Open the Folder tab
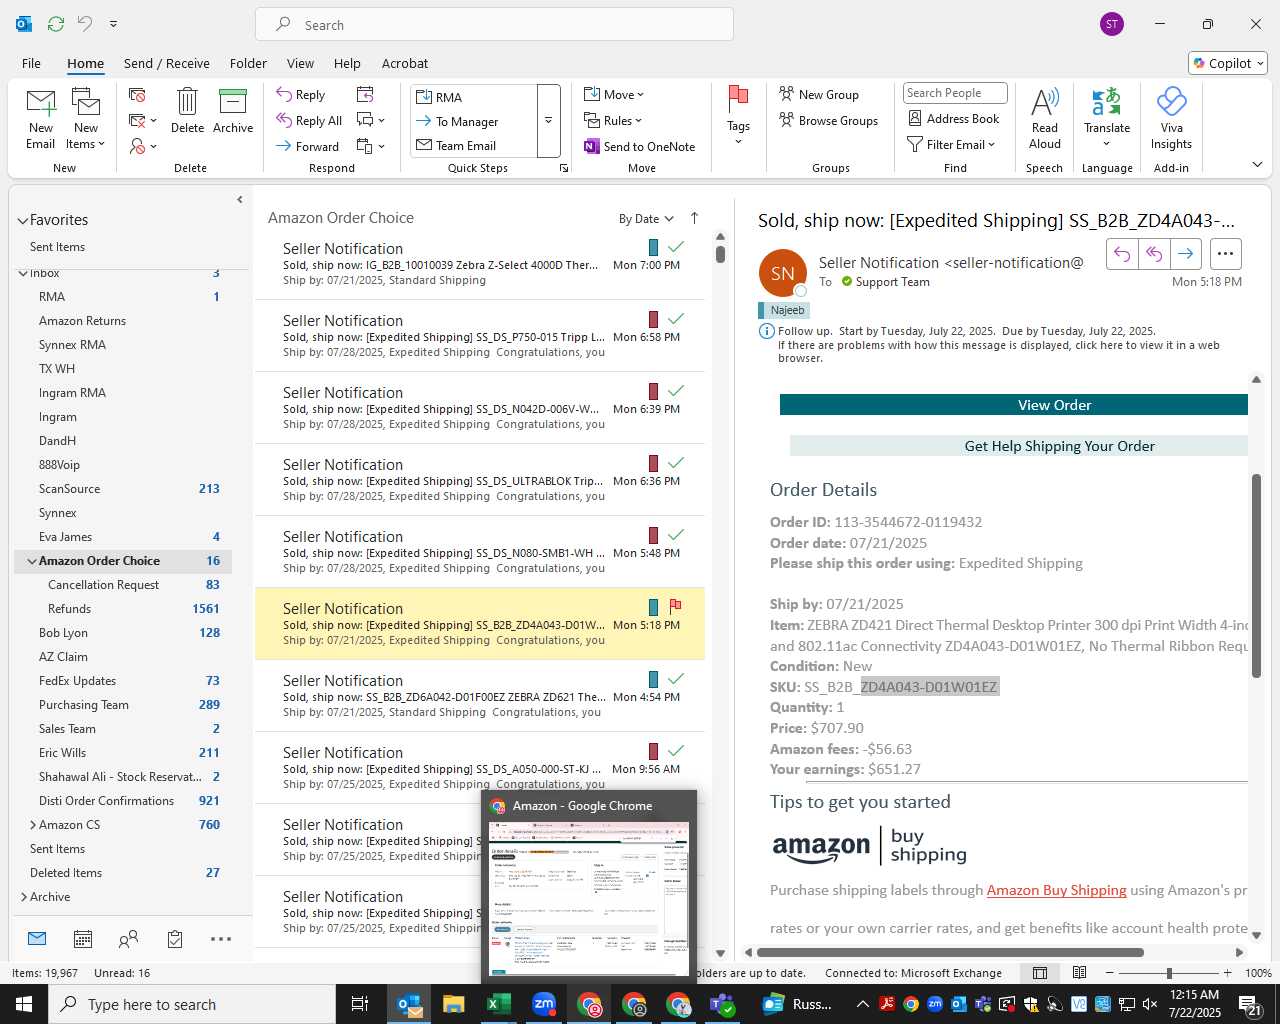 (x=248, y=63)
